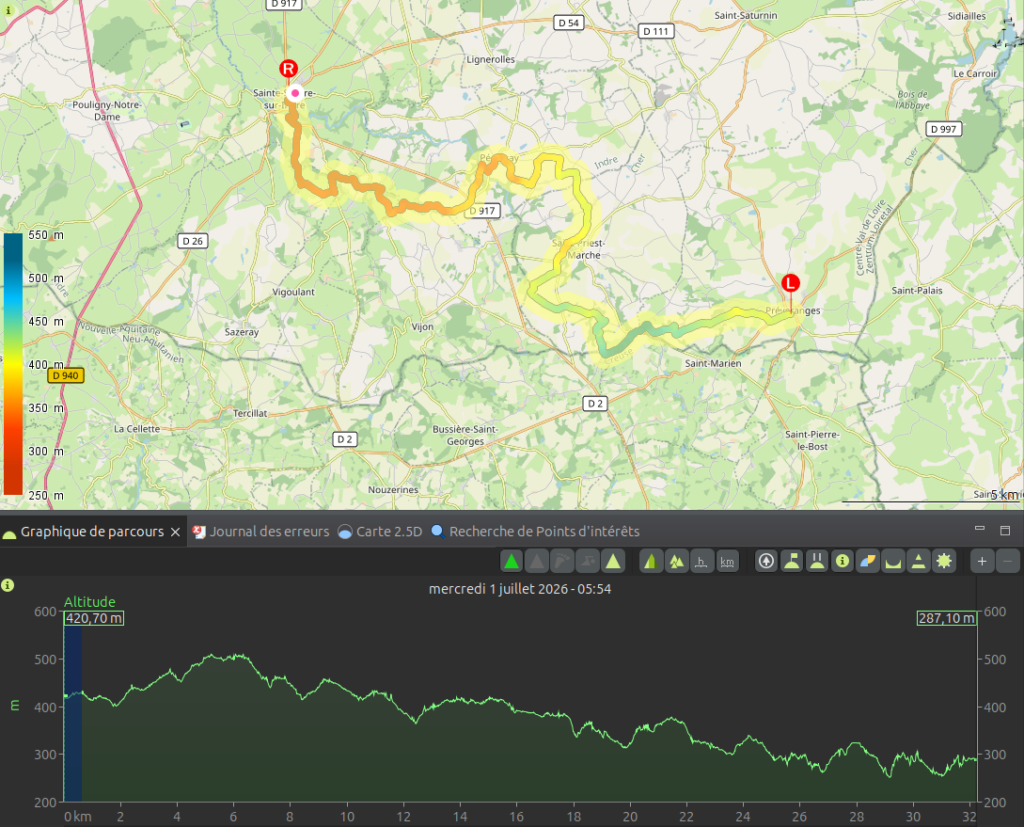Click the altitude color gradient legend bar

click(13, 364)
